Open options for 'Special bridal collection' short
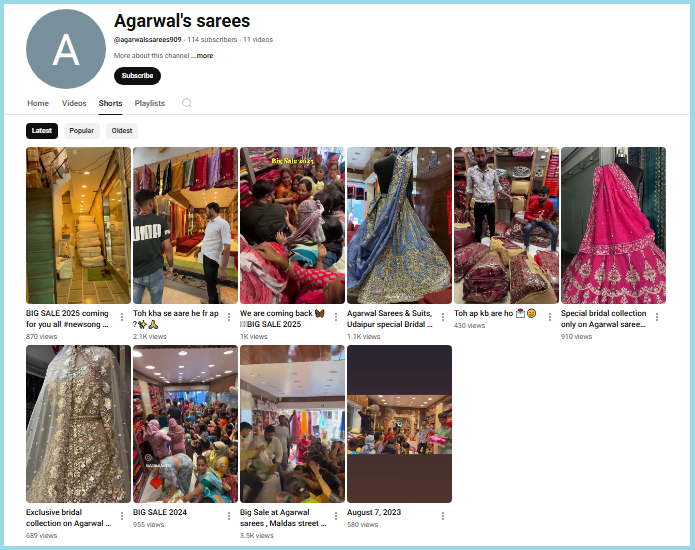Viewport: 695px width, 550px height. tap(656, 317)
